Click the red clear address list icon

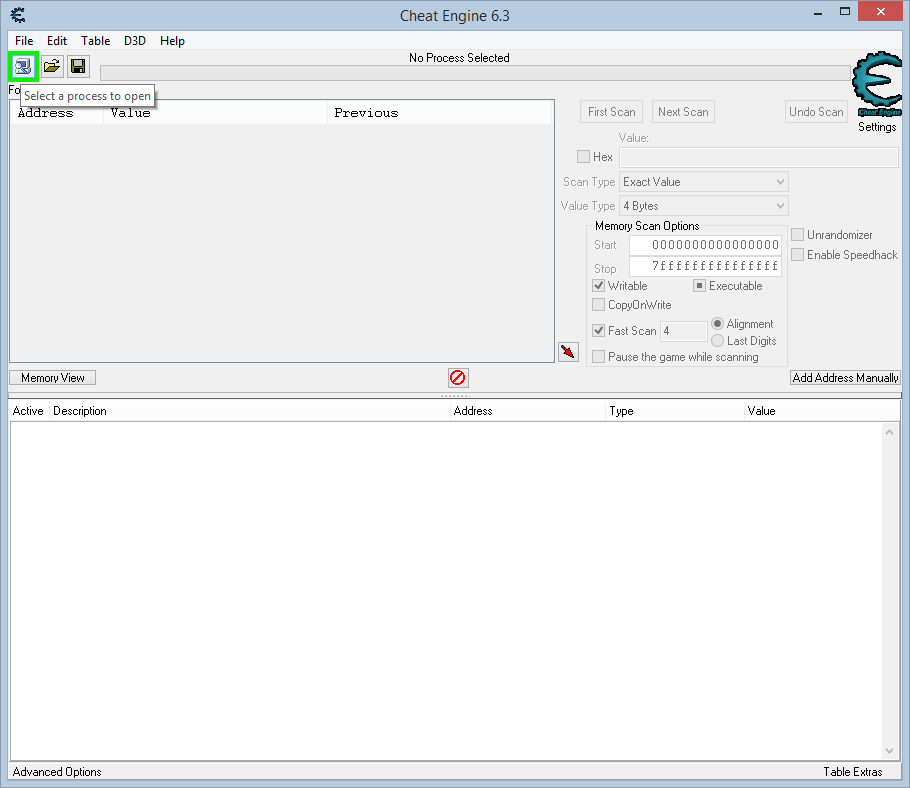point(458,378)
